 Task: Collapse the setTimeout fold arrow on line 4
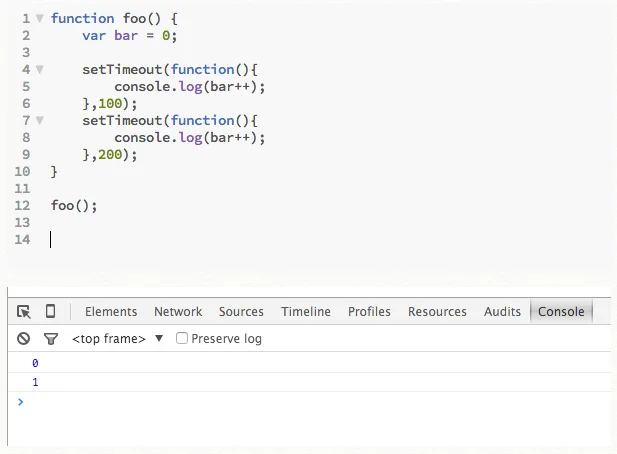pos(40,70)
